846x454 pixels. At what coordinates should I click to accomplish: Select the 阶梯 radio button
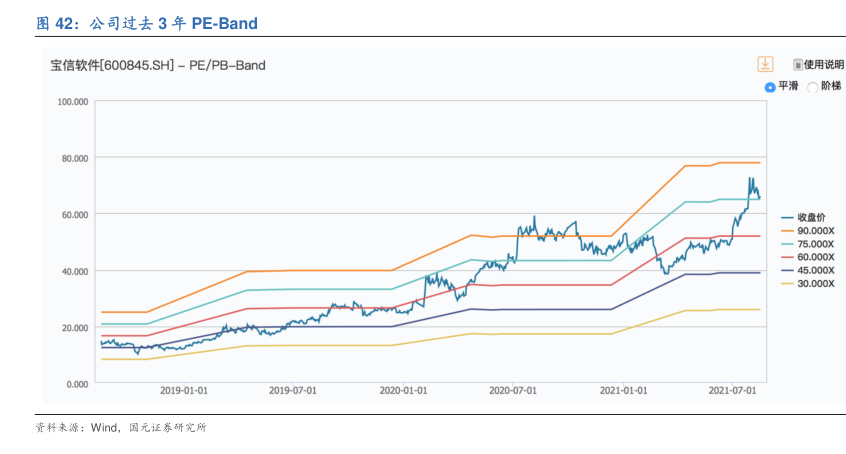812,87
